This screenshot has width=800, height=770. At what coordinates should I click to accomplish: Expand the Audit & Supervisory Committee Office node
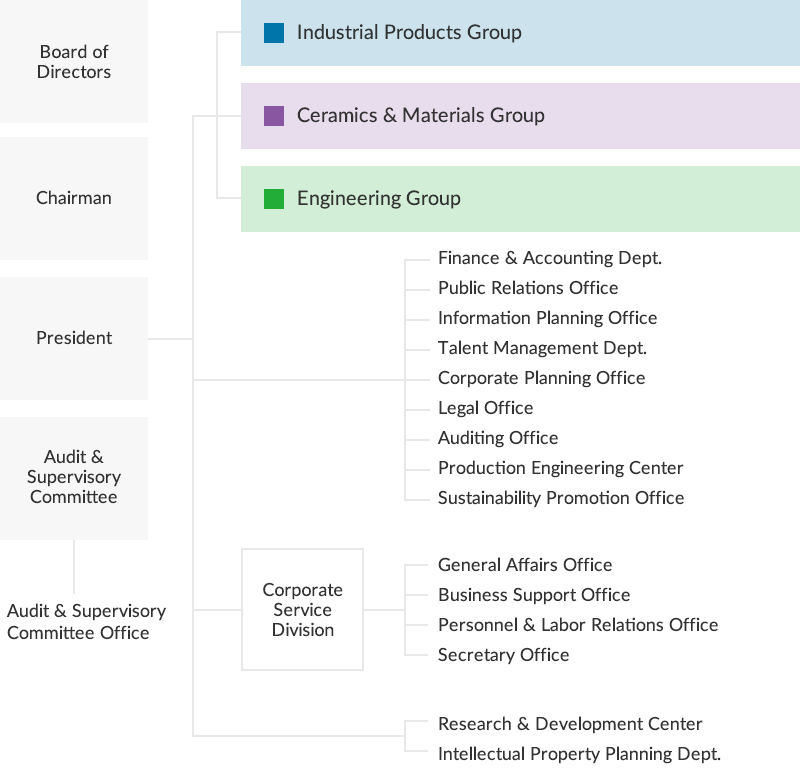pos(88,619)
